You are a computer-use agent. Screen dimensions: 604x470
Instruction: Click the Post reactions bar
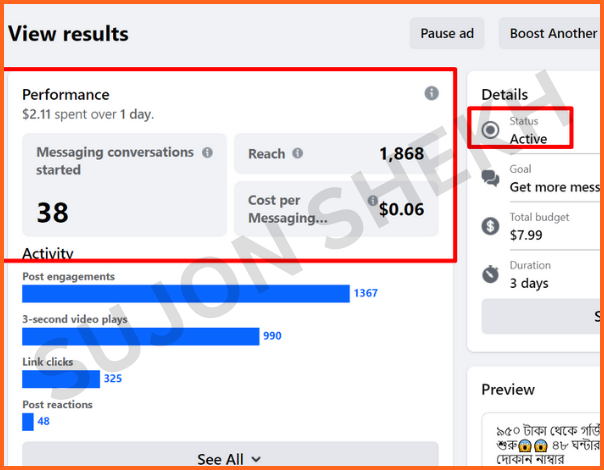pyautogui.click(x=28, y=422)
